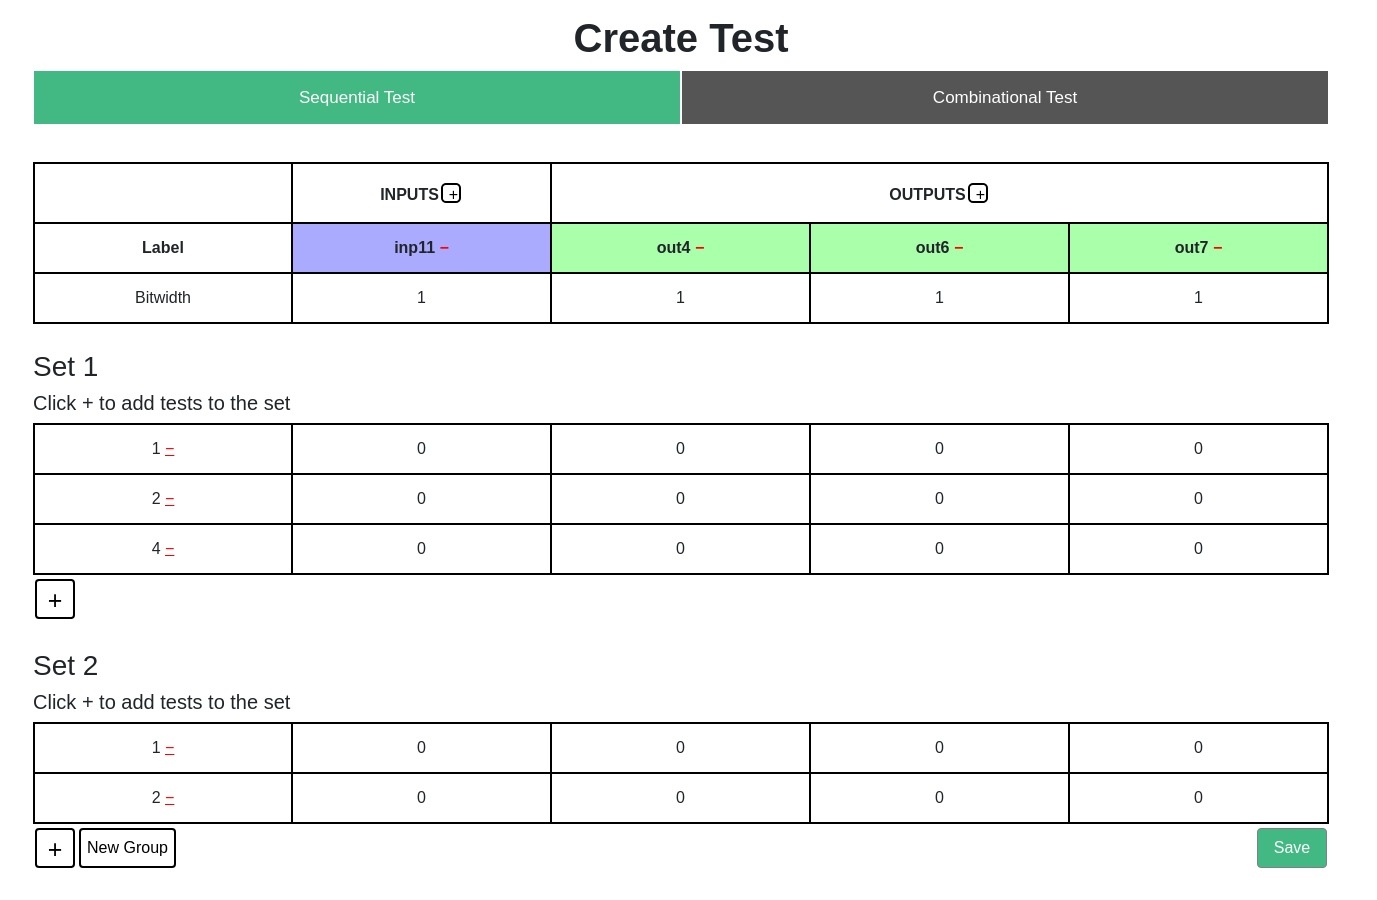Edit out4 value in Set 2 test 2
The width and height of the screenshot is (1377, 900).
coord(680,797)
